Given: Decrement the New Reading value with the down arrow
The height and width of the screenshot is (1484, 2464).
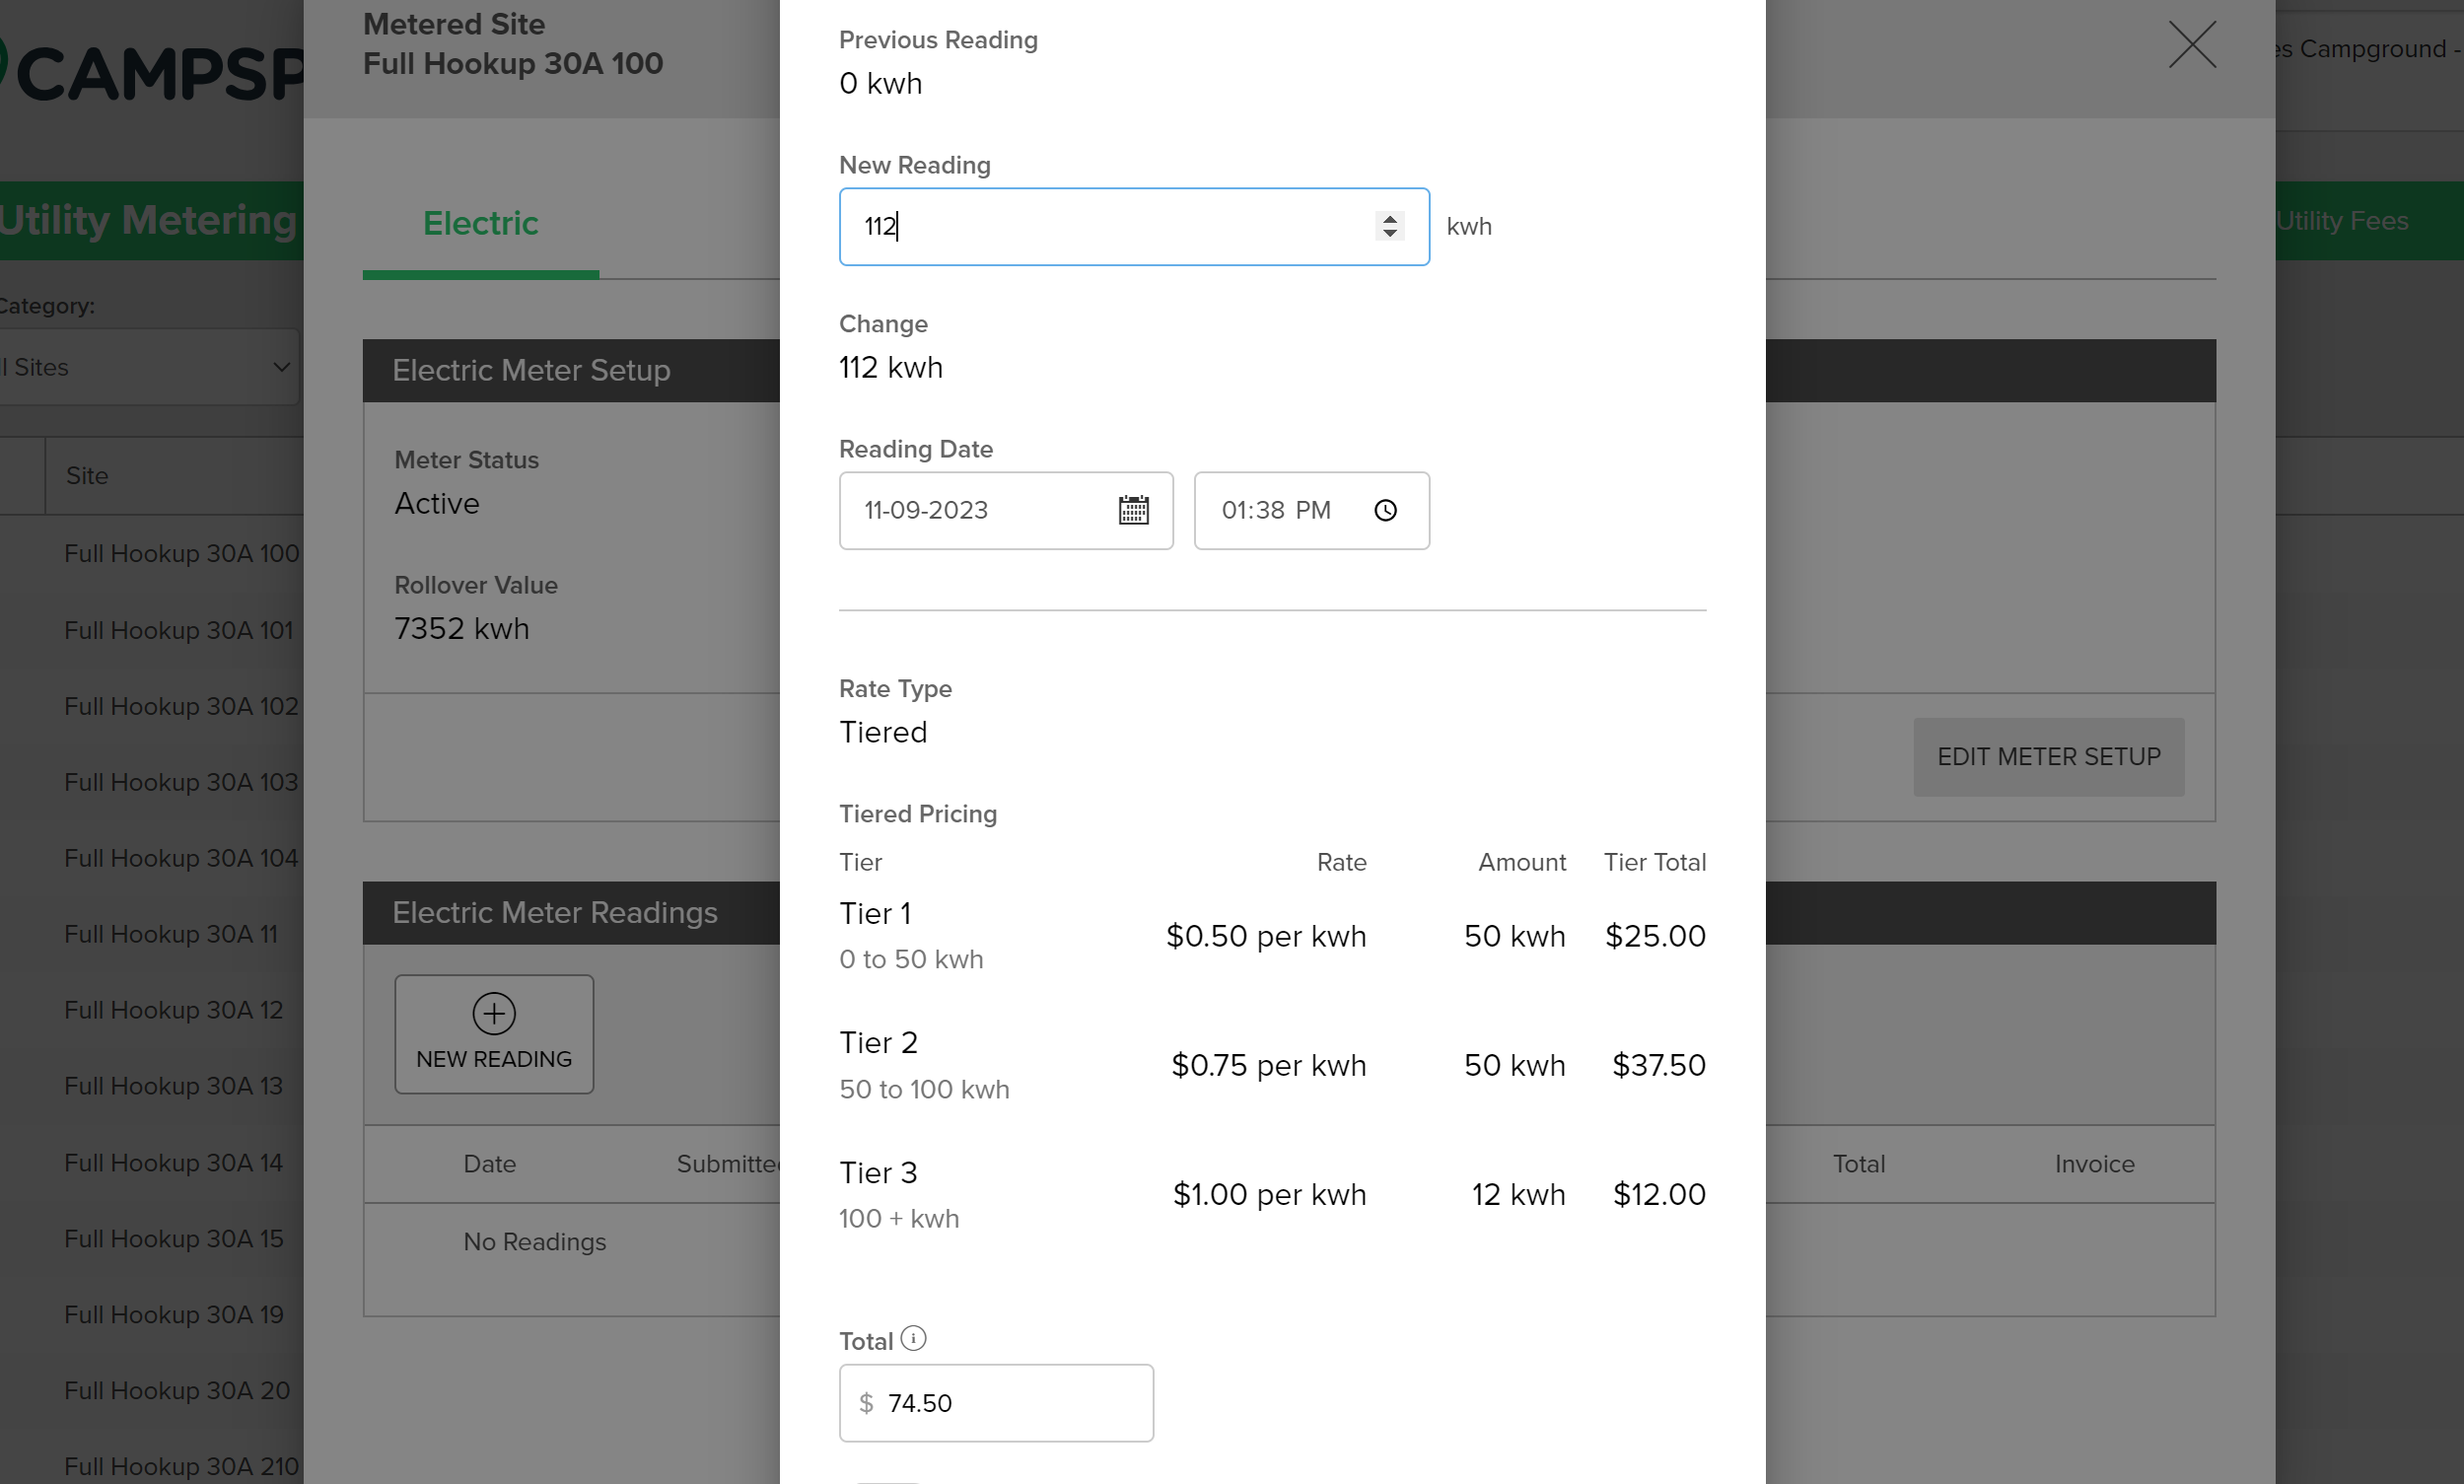Looking at the screenshot, I should [x=1389, y=234].
